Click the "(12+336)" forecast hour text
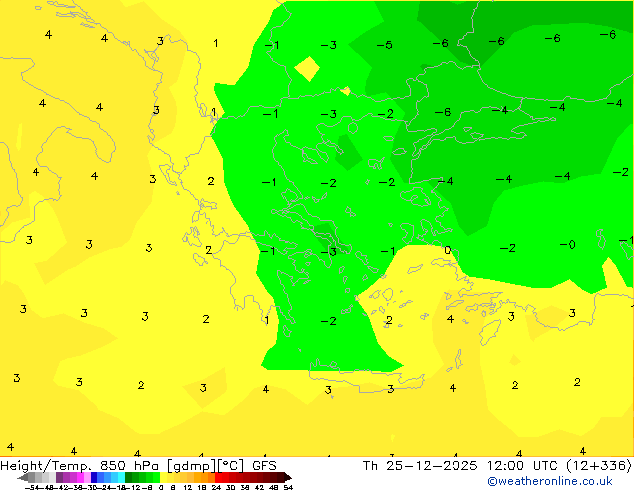Viewport: 634px width, 490px height. pos(599,466)
